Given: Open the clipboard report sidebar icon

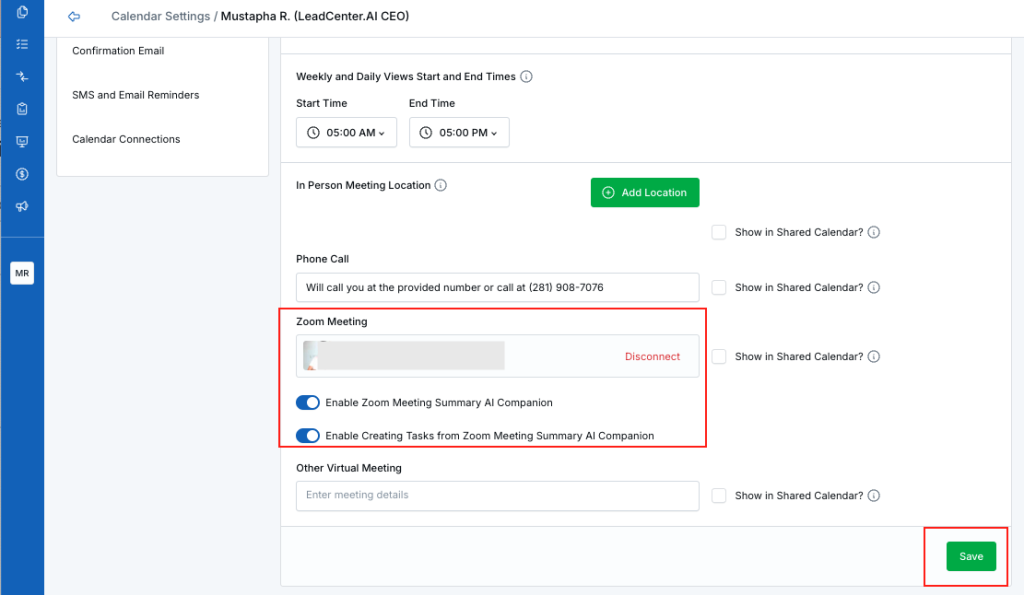Looking at the screenshot, I should [22, 109].
